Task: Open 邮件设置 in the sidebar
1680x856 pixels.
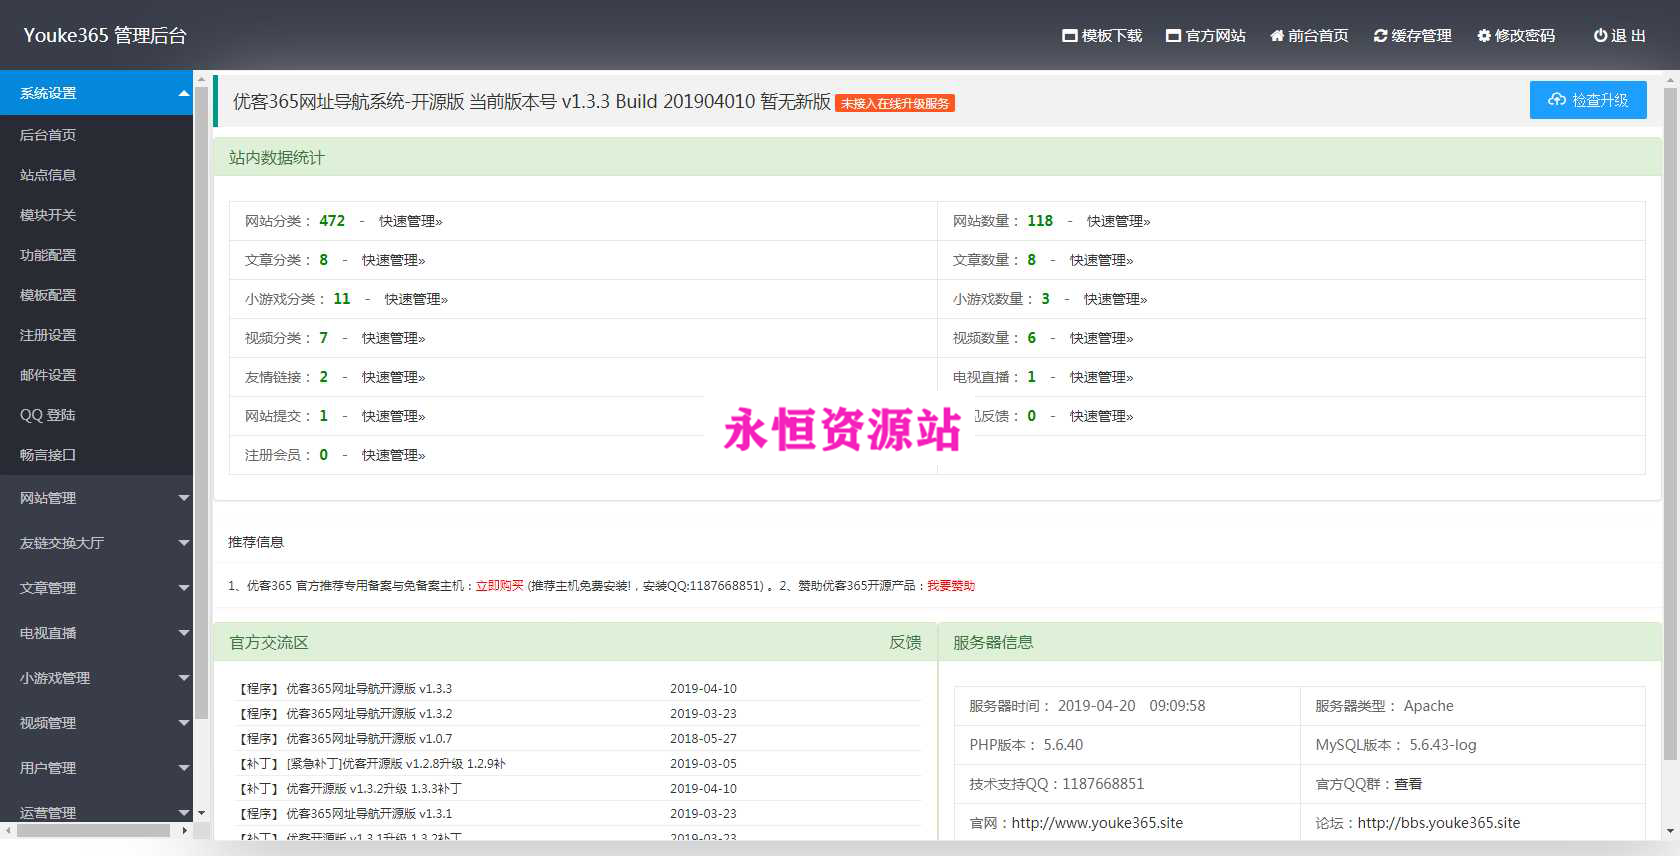Action: pos(48,375)
